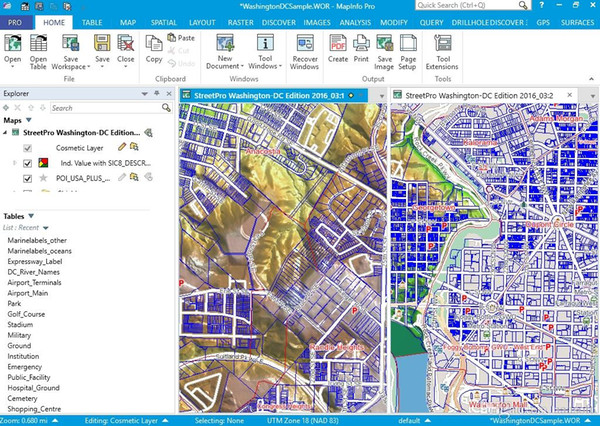Image resolution: width=600 pixels, height=426 pixels.
Task: Expand the Ind. Value layer tree node
Action: pos(15,163)
